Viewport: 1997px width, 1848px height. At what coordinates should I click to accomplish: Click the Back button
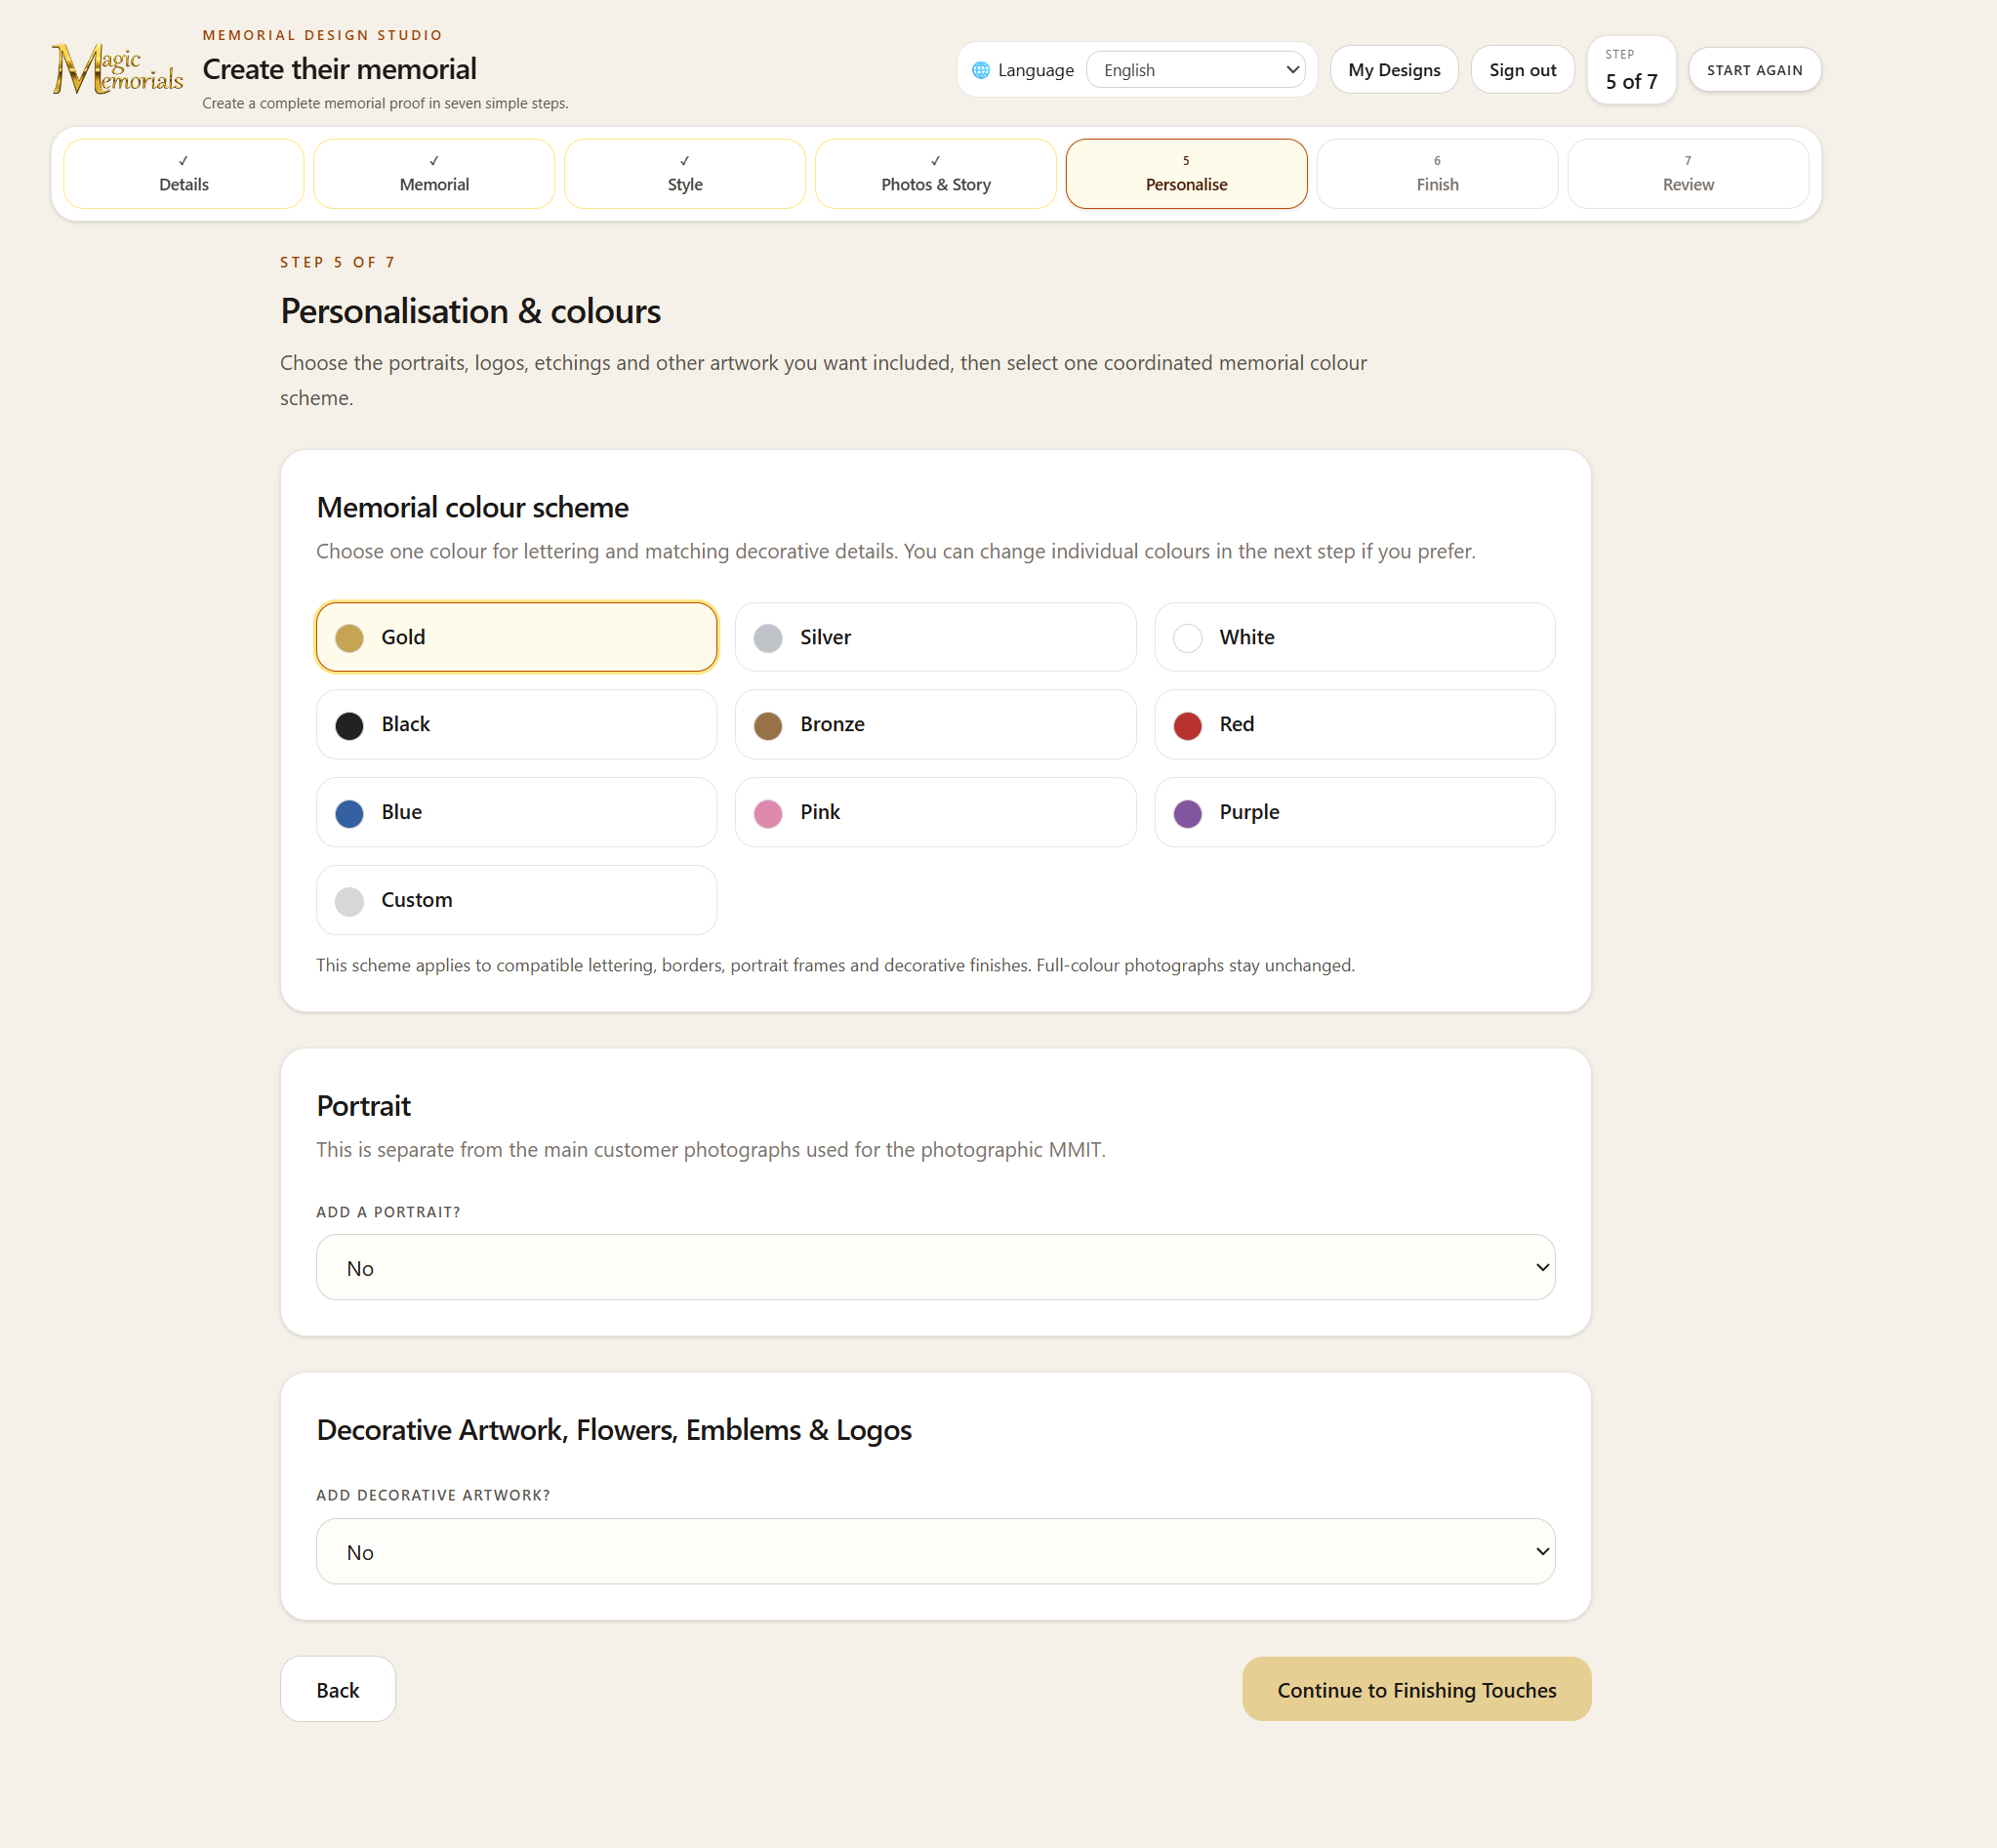coord(338,1689)
